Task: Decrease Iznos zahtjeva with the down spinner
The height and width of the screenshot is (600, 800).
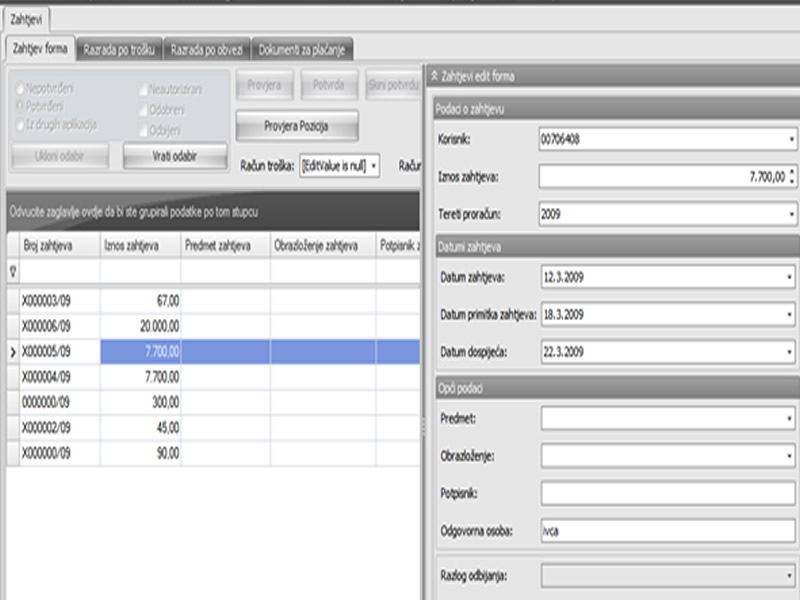Action: [792, 182]
